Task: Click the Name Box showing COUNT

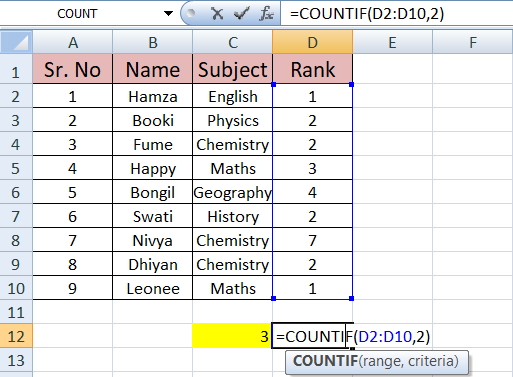Action: pos(77,14)
